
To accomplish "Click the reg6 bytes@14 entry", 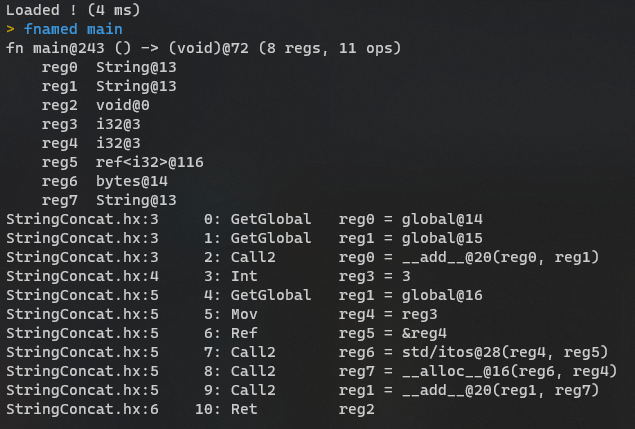I will coord(104,181).
